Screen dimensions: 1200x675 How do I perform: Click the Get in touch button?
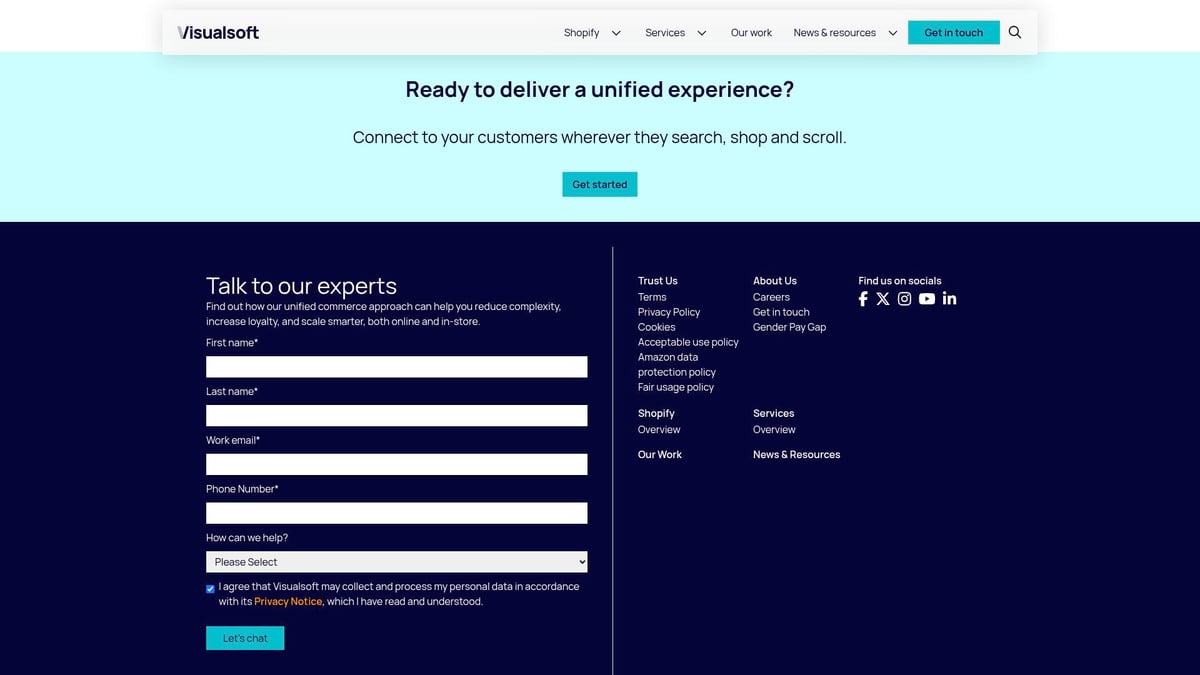953,32
